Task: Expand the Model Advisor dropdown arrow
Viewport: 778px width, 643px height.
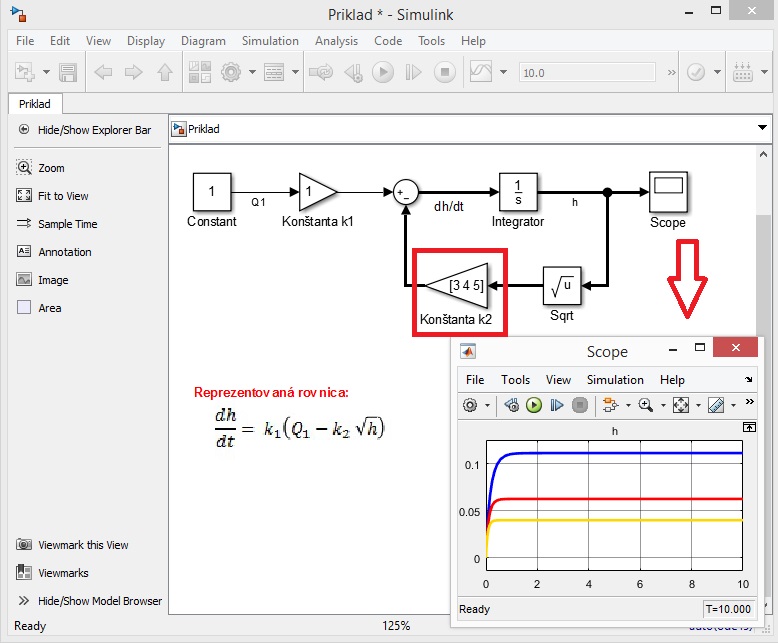Action: tap(717, 72)
